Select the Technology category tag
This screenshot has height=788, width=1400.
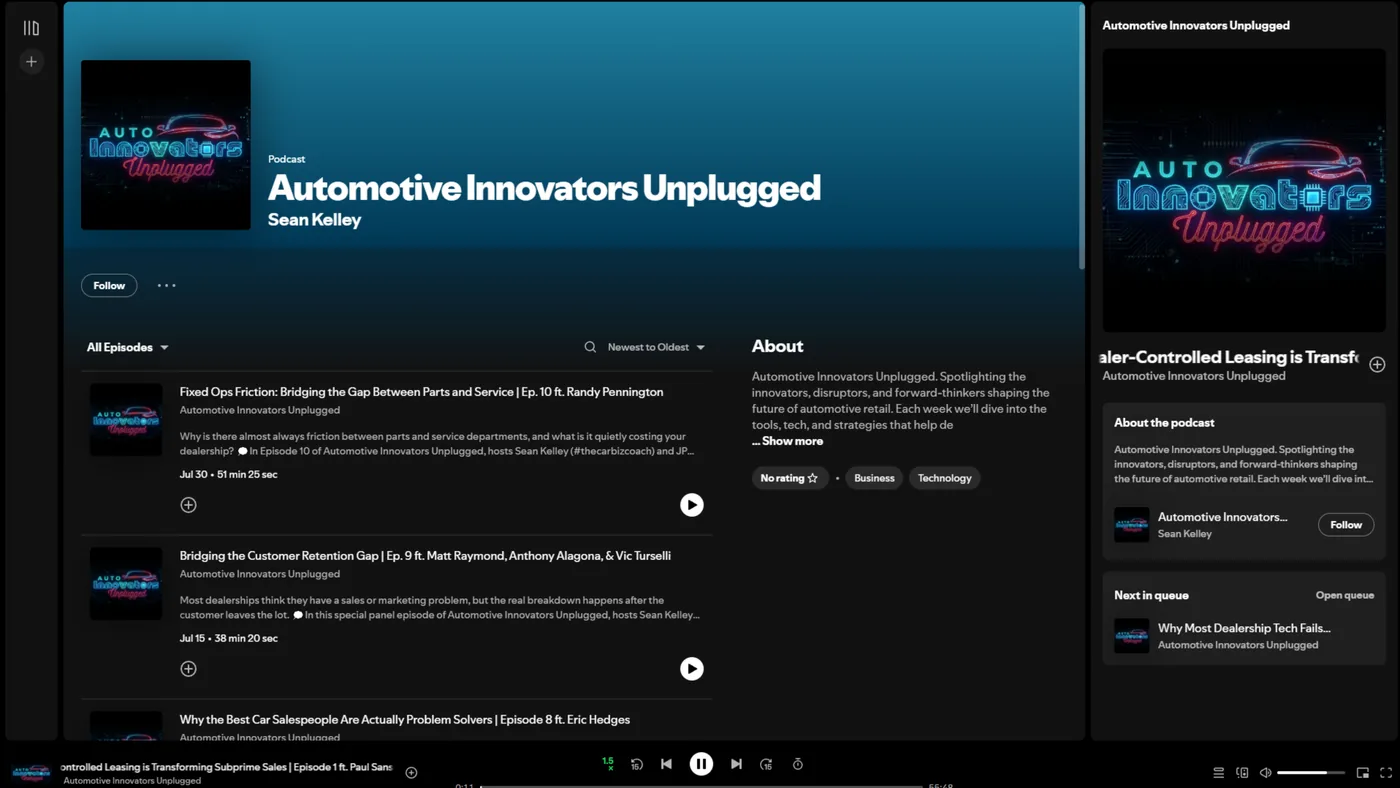[944, 478]
